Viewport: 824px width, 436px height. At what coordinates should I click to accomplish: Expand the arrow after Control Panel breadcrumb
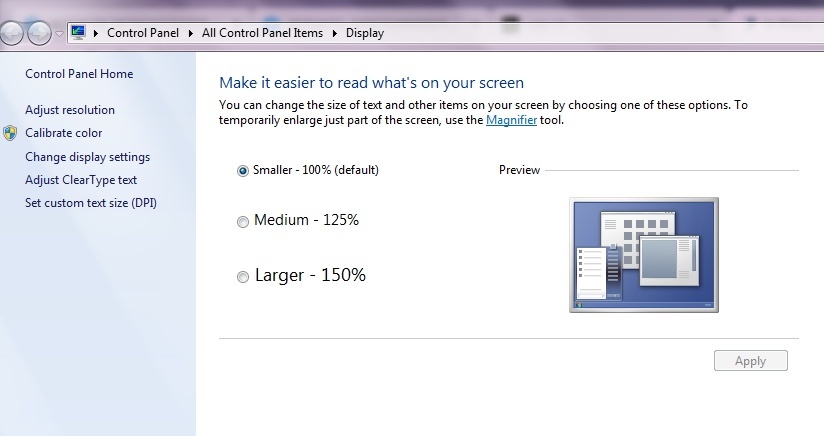point(191,33)
